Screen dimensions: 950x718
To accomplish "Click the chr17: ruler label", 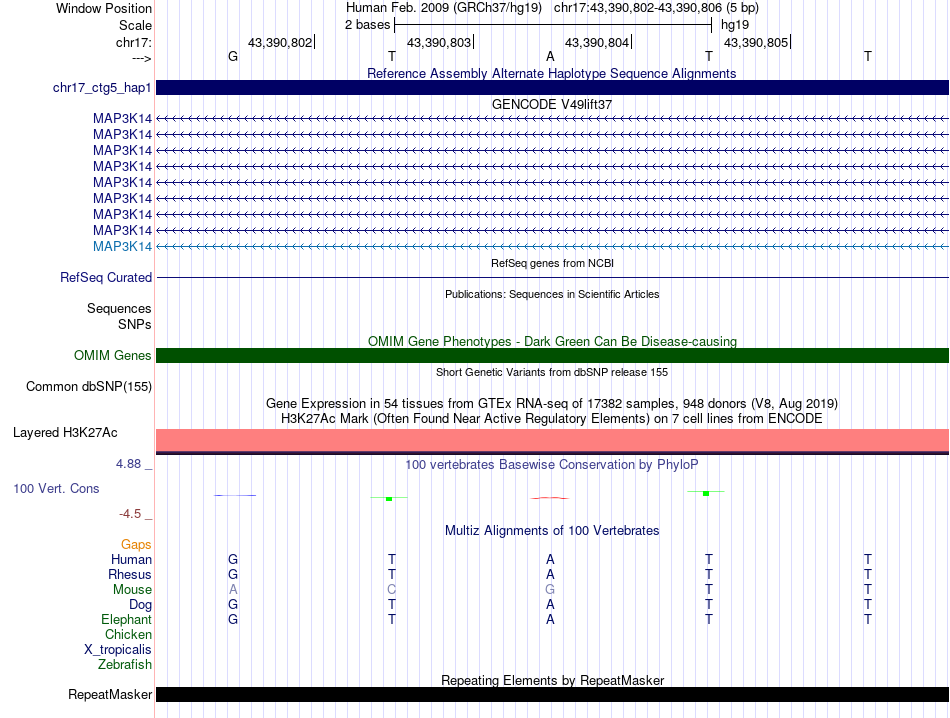I will tap(134, 42).
